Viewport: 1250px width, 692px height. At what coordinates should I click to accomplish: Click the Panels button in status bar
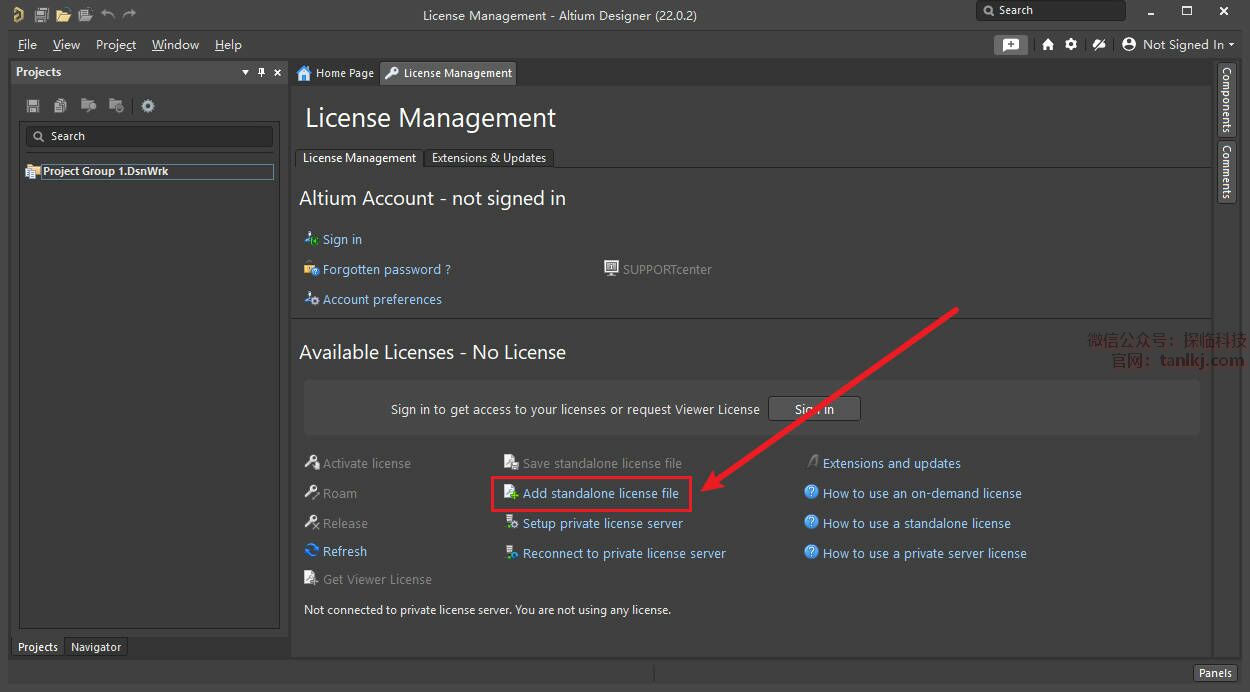coord(1215,673)
